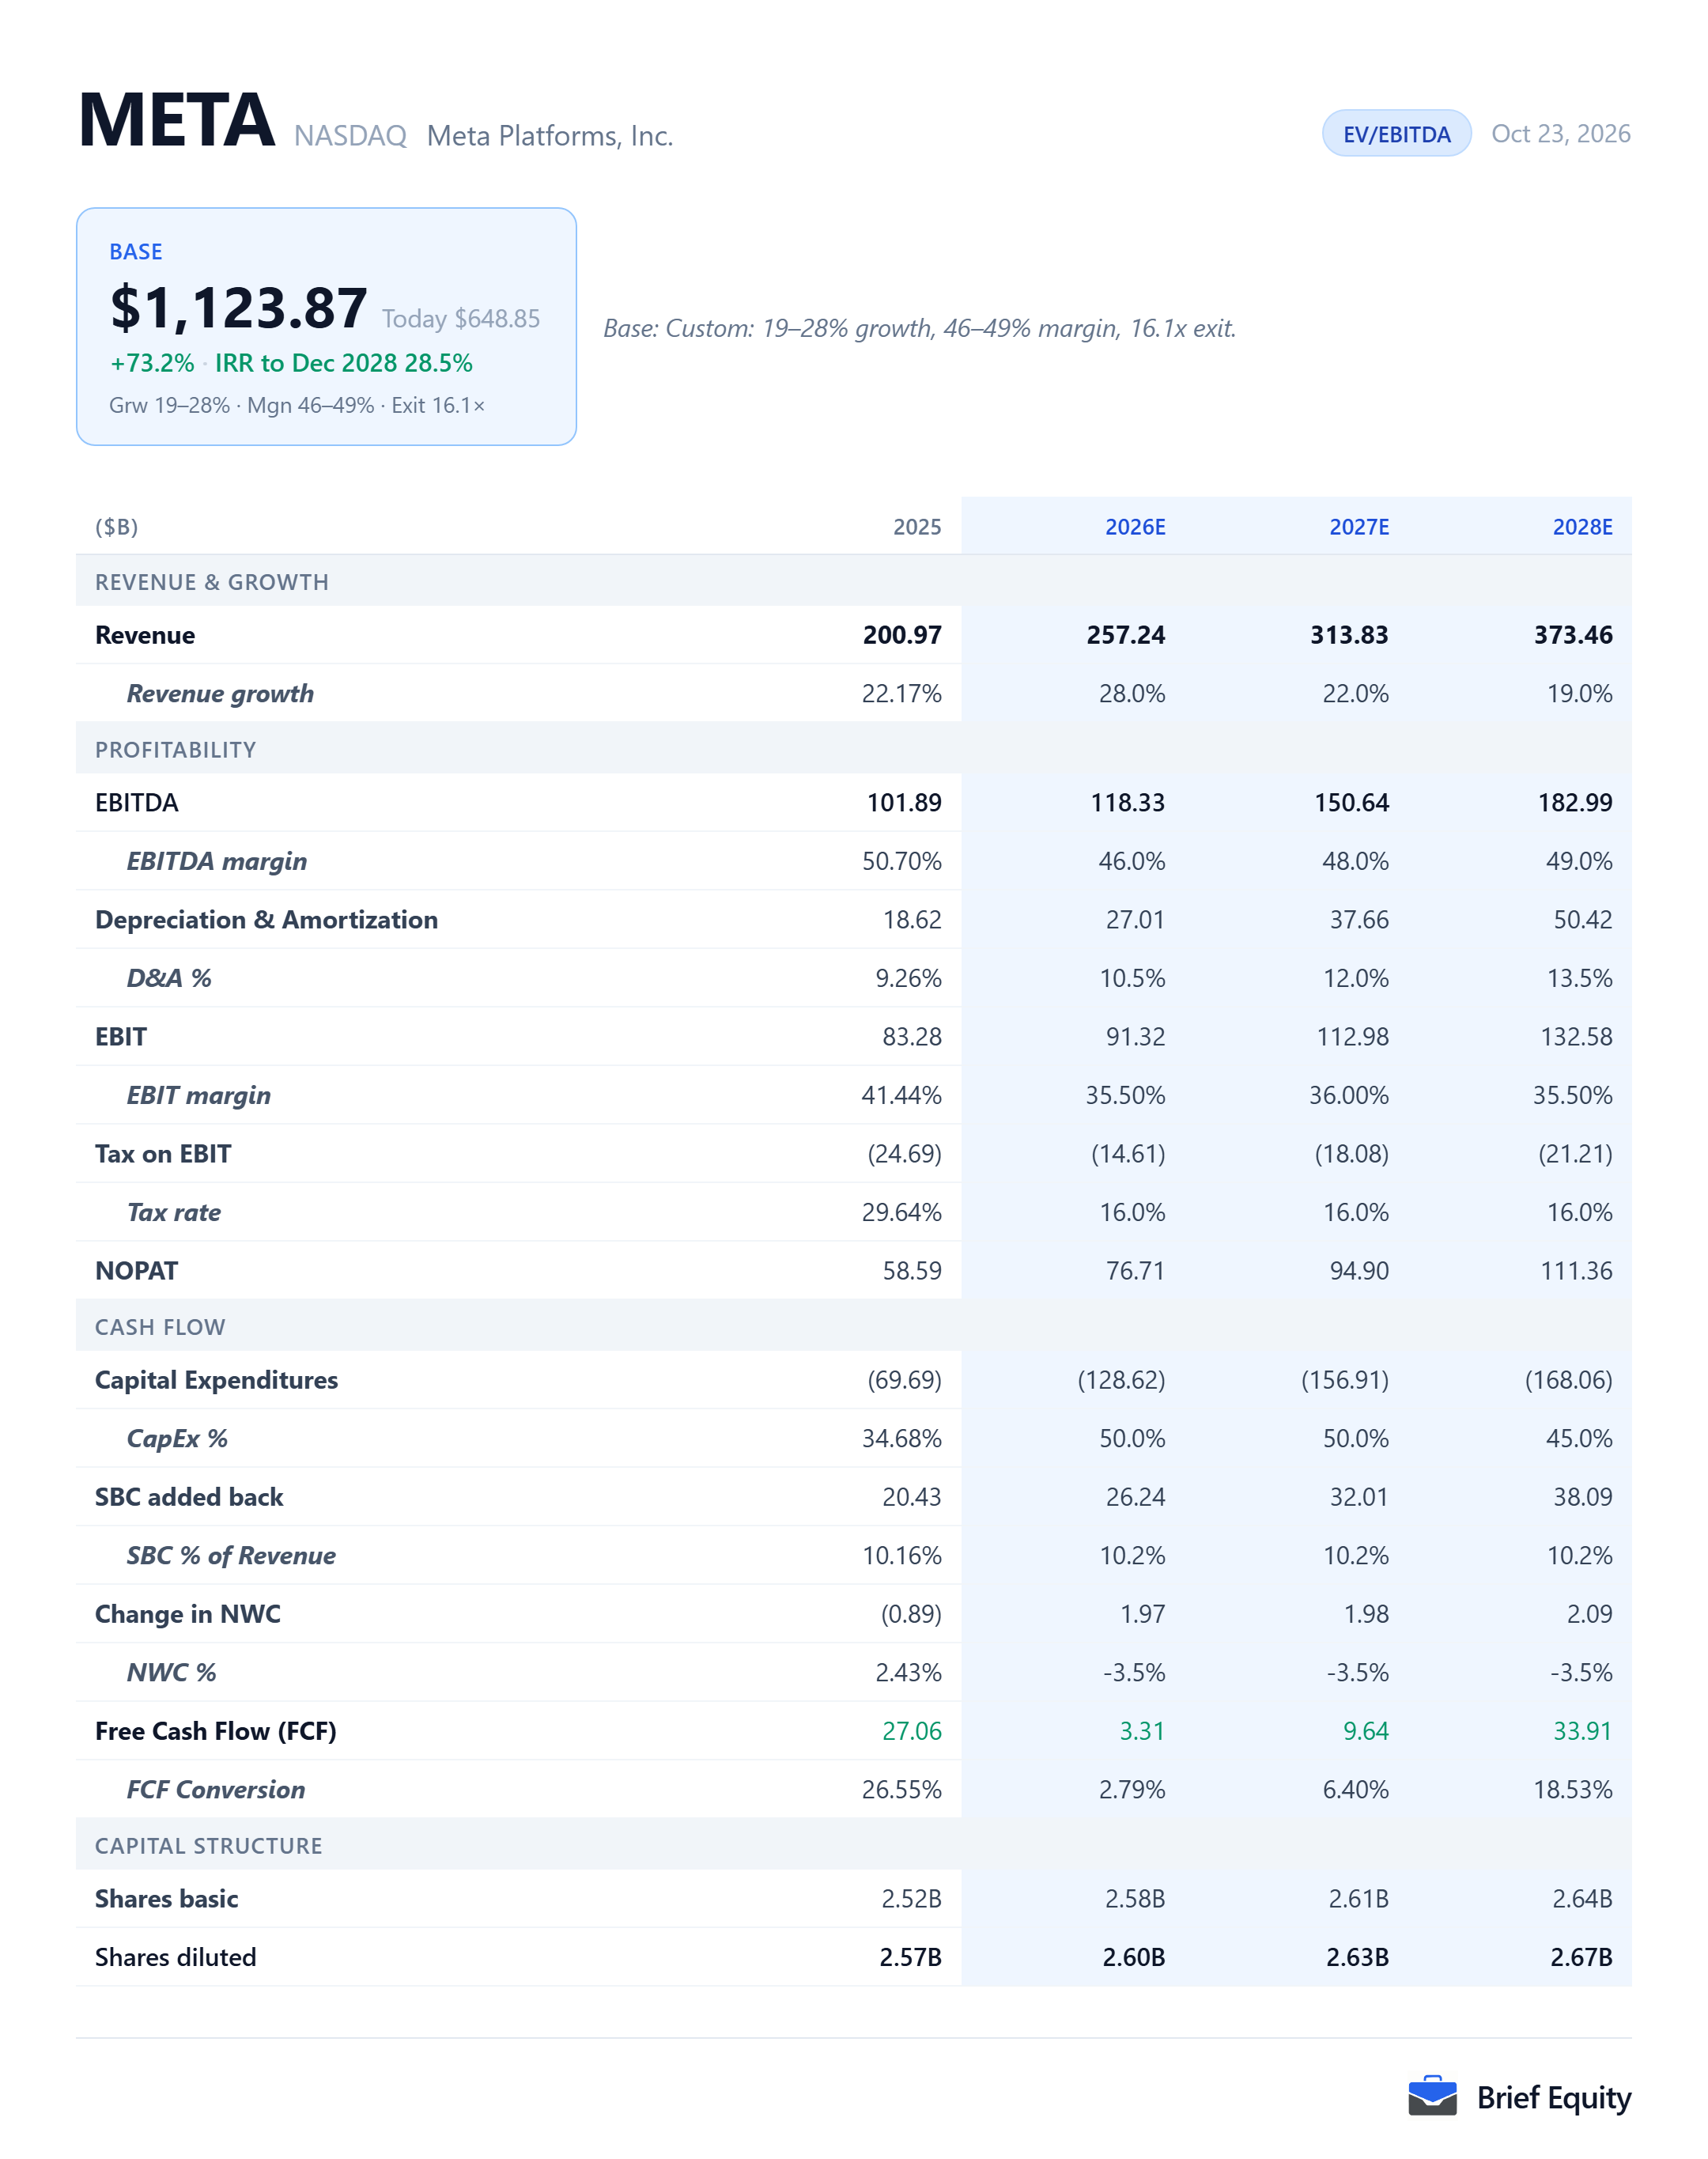Click the Meta Platforms, Inc. company name
Image resolution: width=1708 pixels, height=2159 pixels.
[x=550, y=136]
